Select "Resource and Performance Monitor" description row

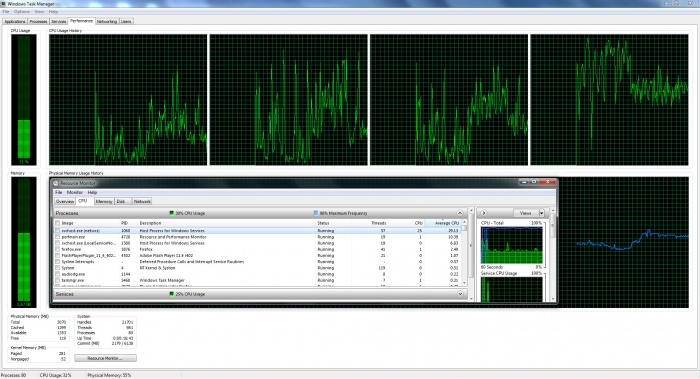coord(173,237)
